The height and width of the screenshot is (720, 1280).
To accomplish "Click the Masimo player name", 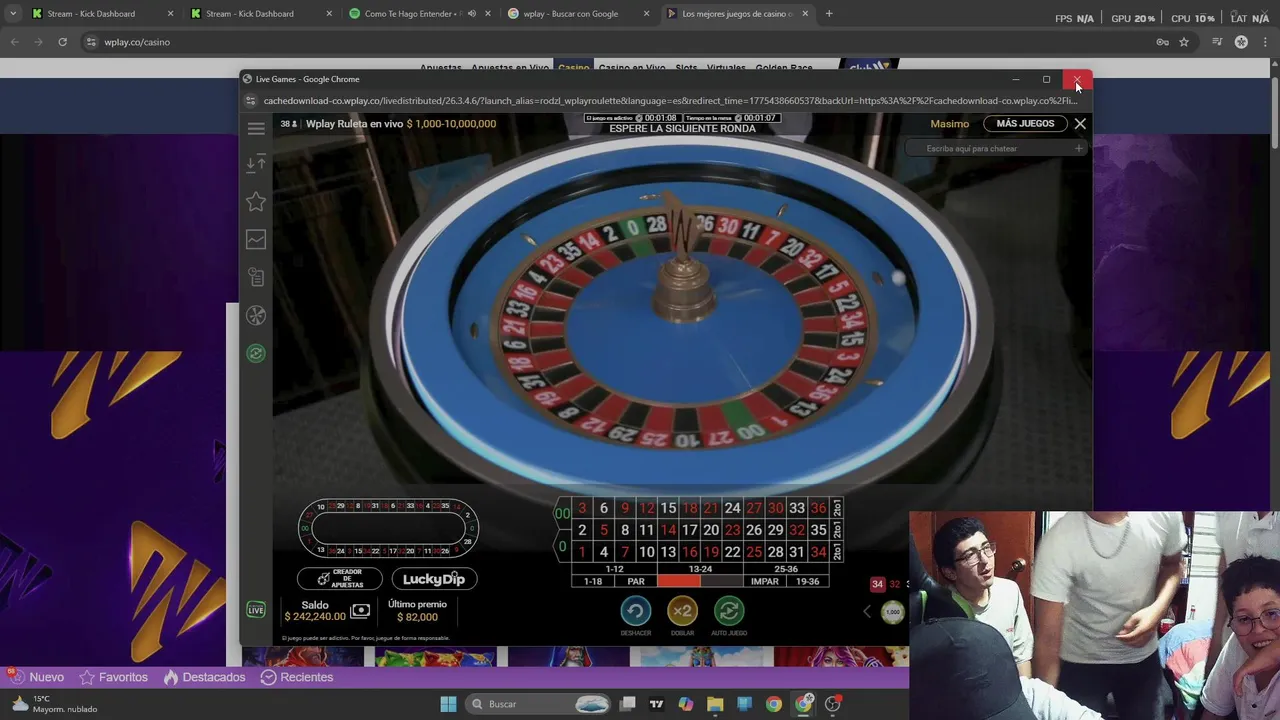I will point(949,124).
